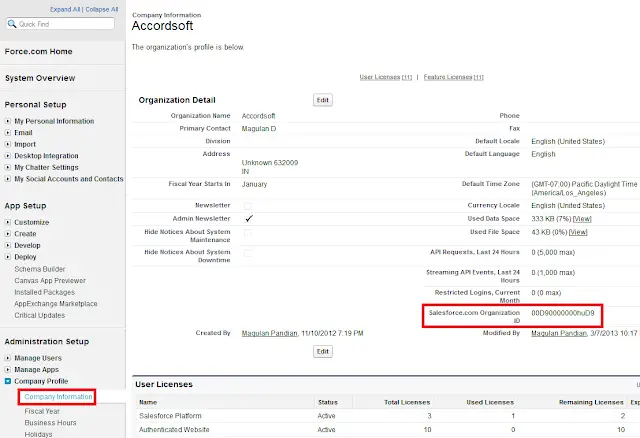This screenshot has width=640, height=438.
Task: Open System Overview
Action: click(40, 78)
